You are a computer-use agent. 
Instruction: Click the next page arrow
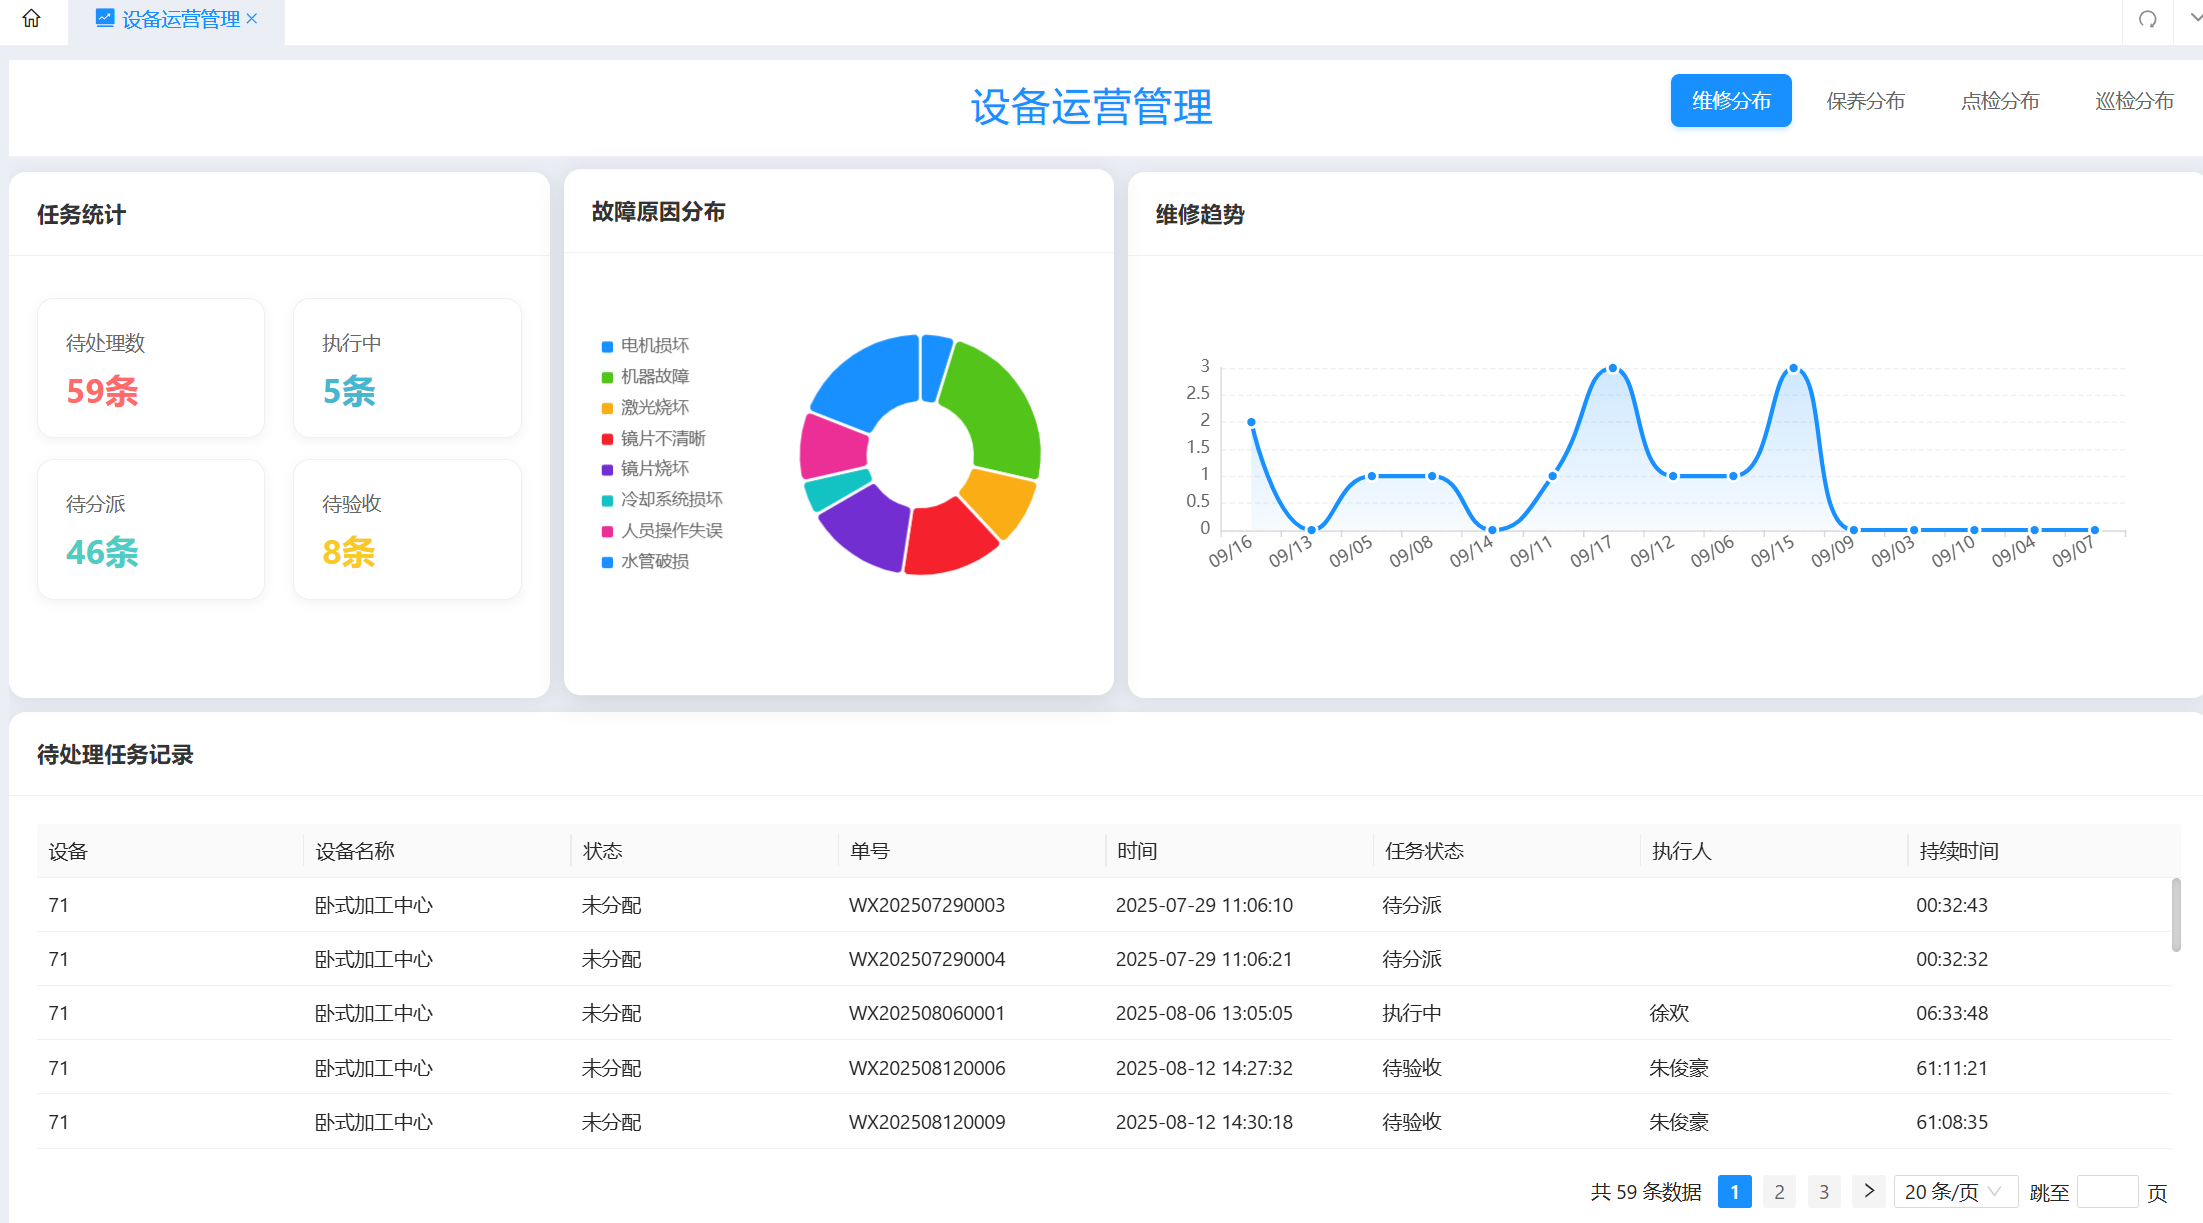click(x=1868, y=1191)
